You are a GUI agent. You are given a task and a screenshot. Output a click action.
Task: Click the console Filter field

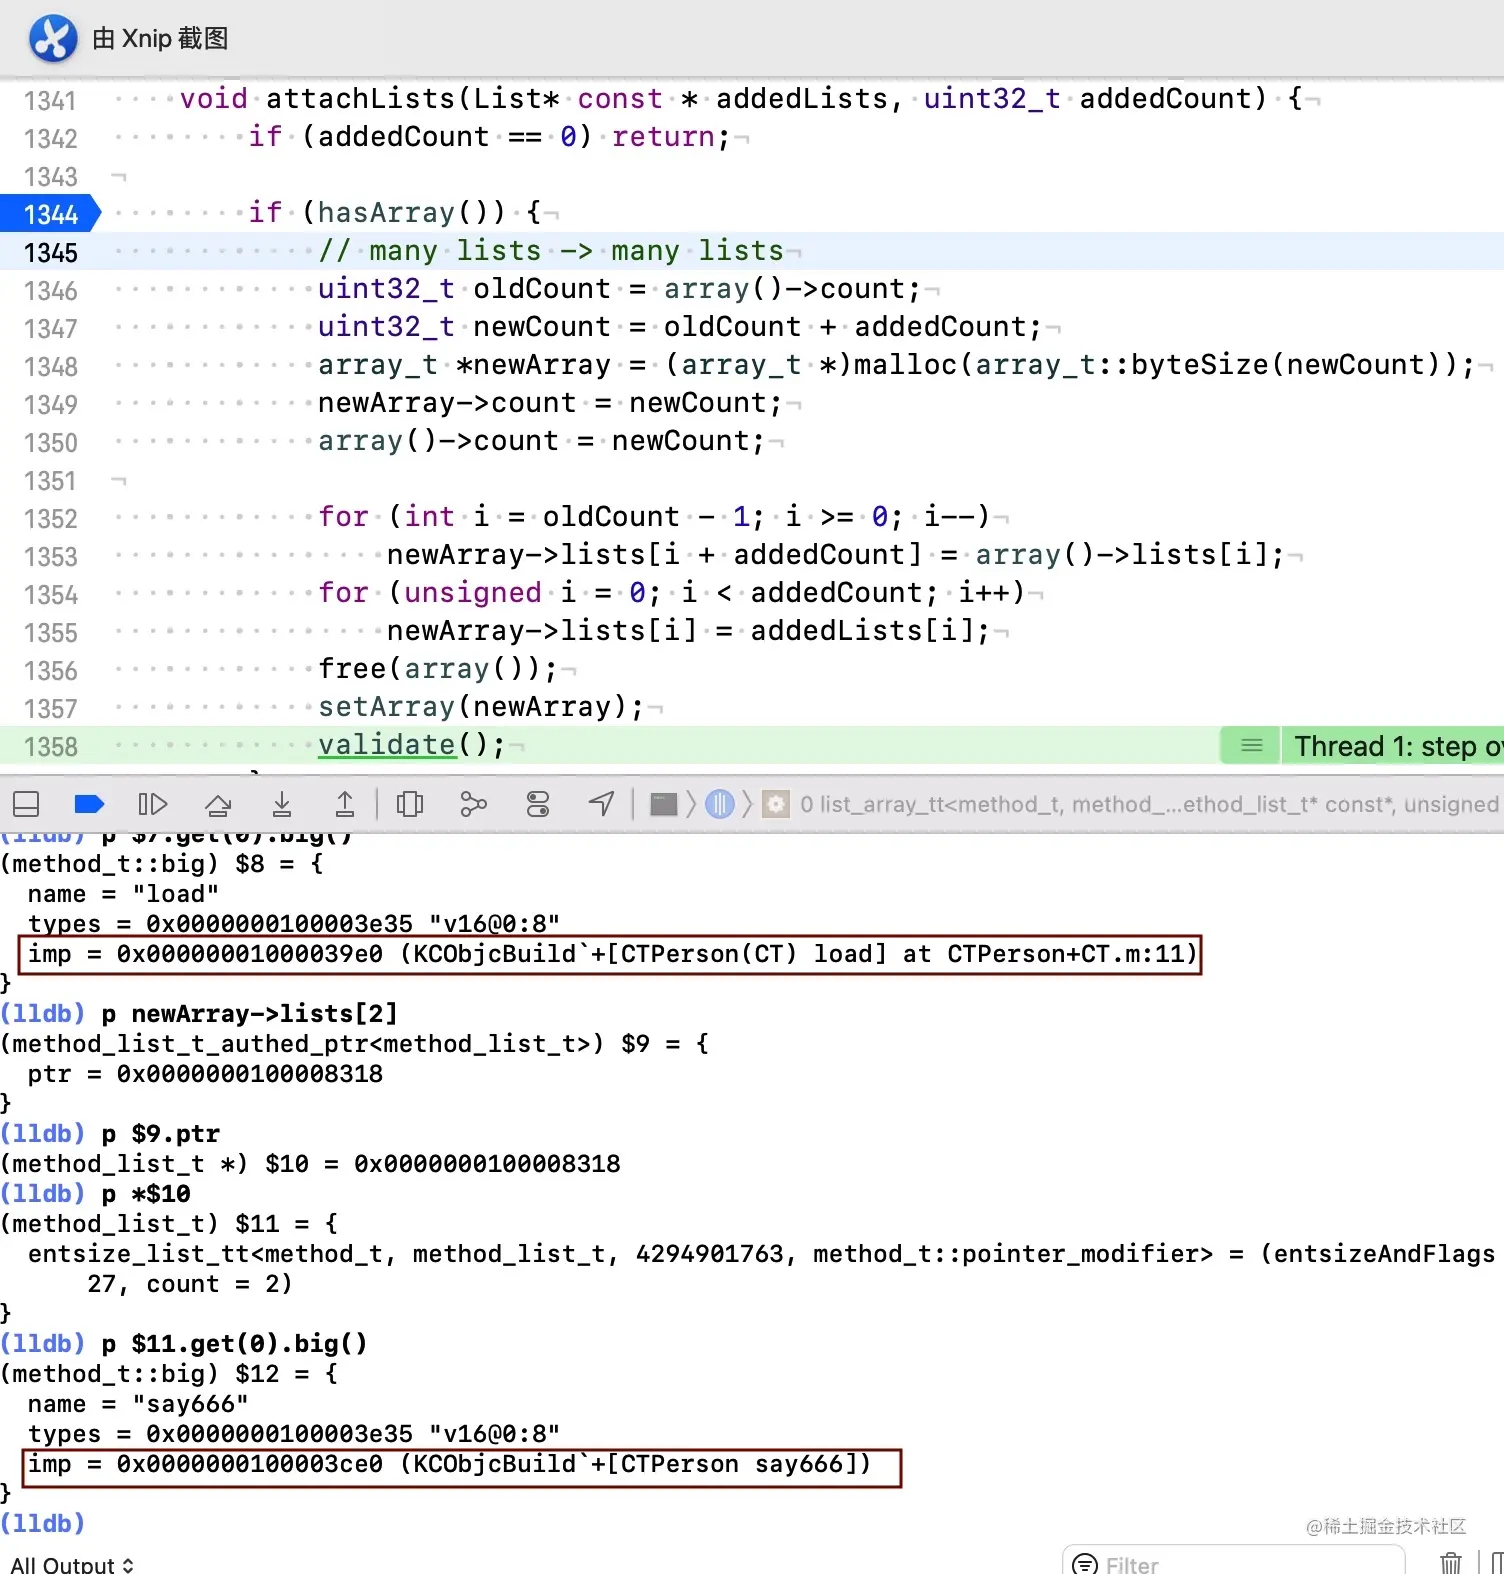[x=1235, y=1564]
